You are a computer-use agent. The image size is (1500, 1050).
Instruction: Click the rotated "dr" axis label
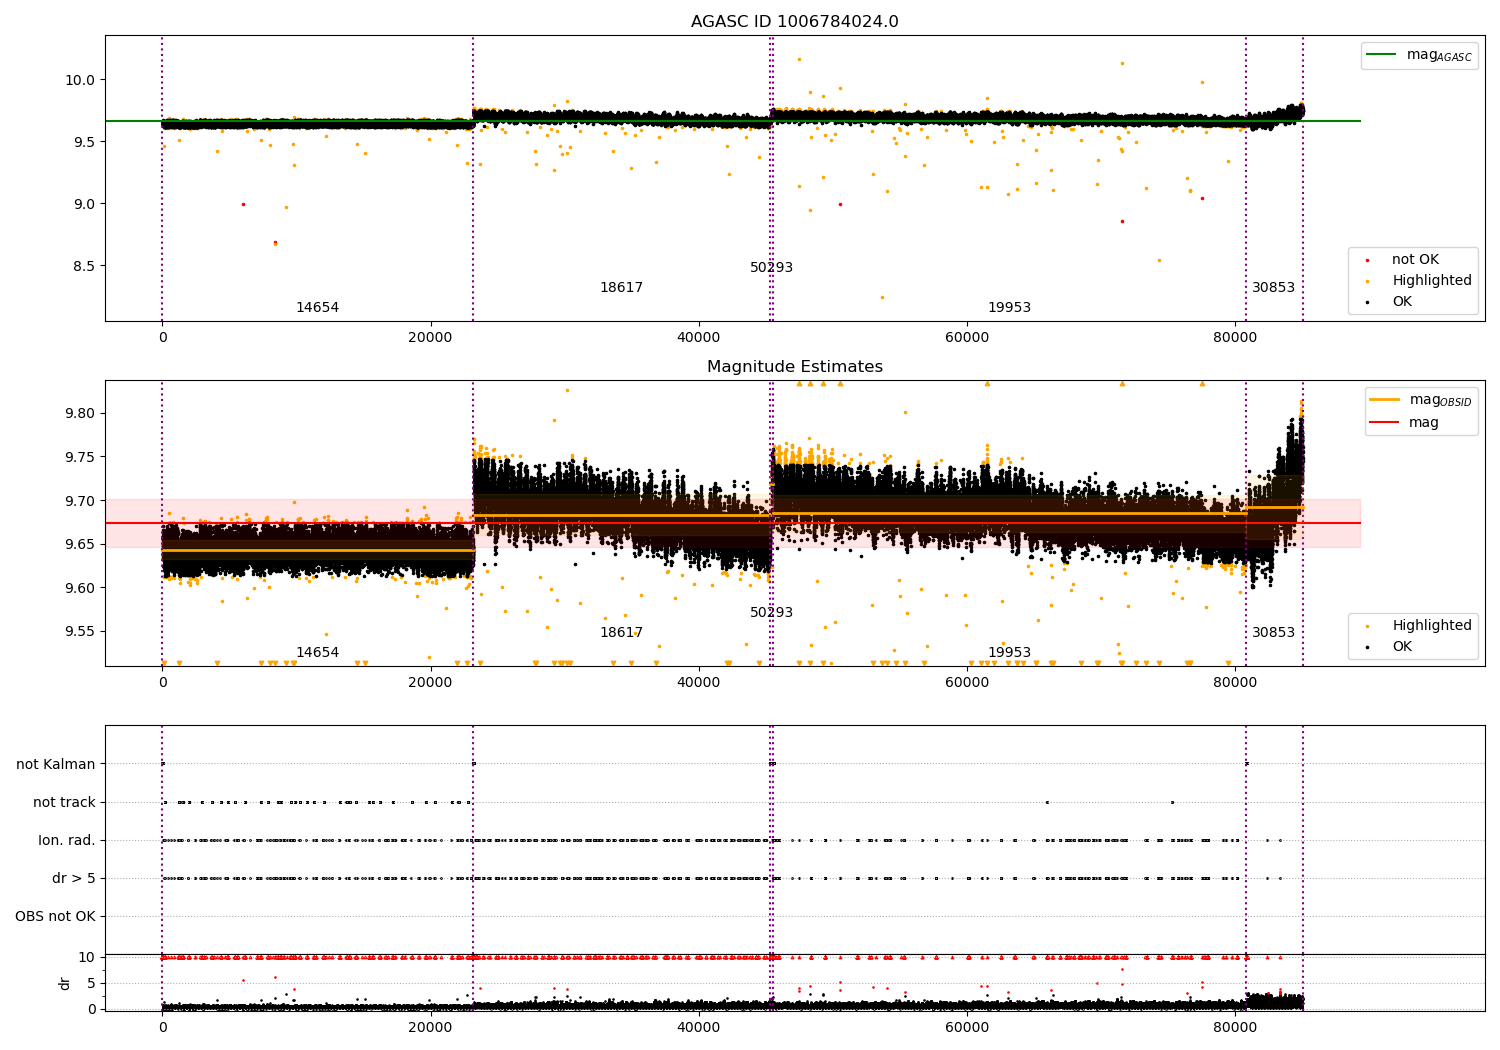click(65, 983)
